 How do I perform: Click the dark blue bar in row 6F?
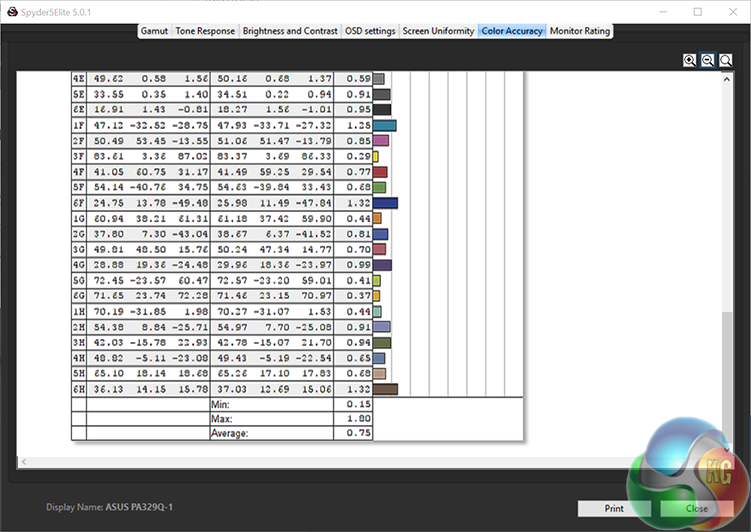(x=385, y=203)
